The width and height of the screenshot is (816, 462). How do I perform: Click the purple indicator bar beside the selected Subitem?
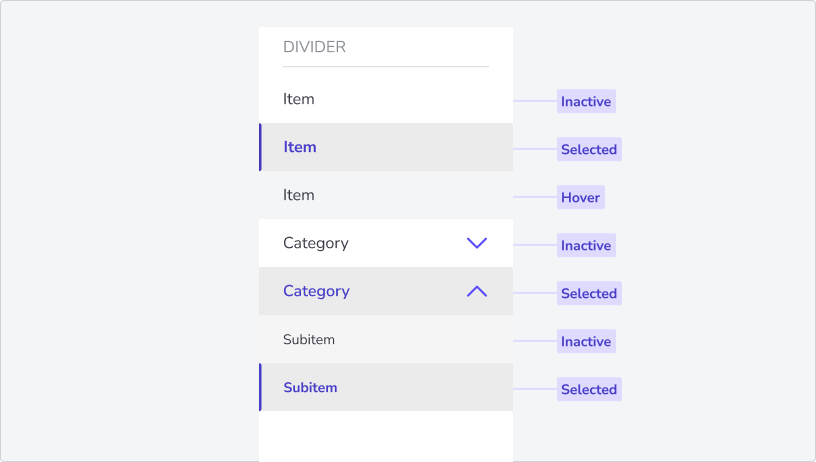coord(260,387)
